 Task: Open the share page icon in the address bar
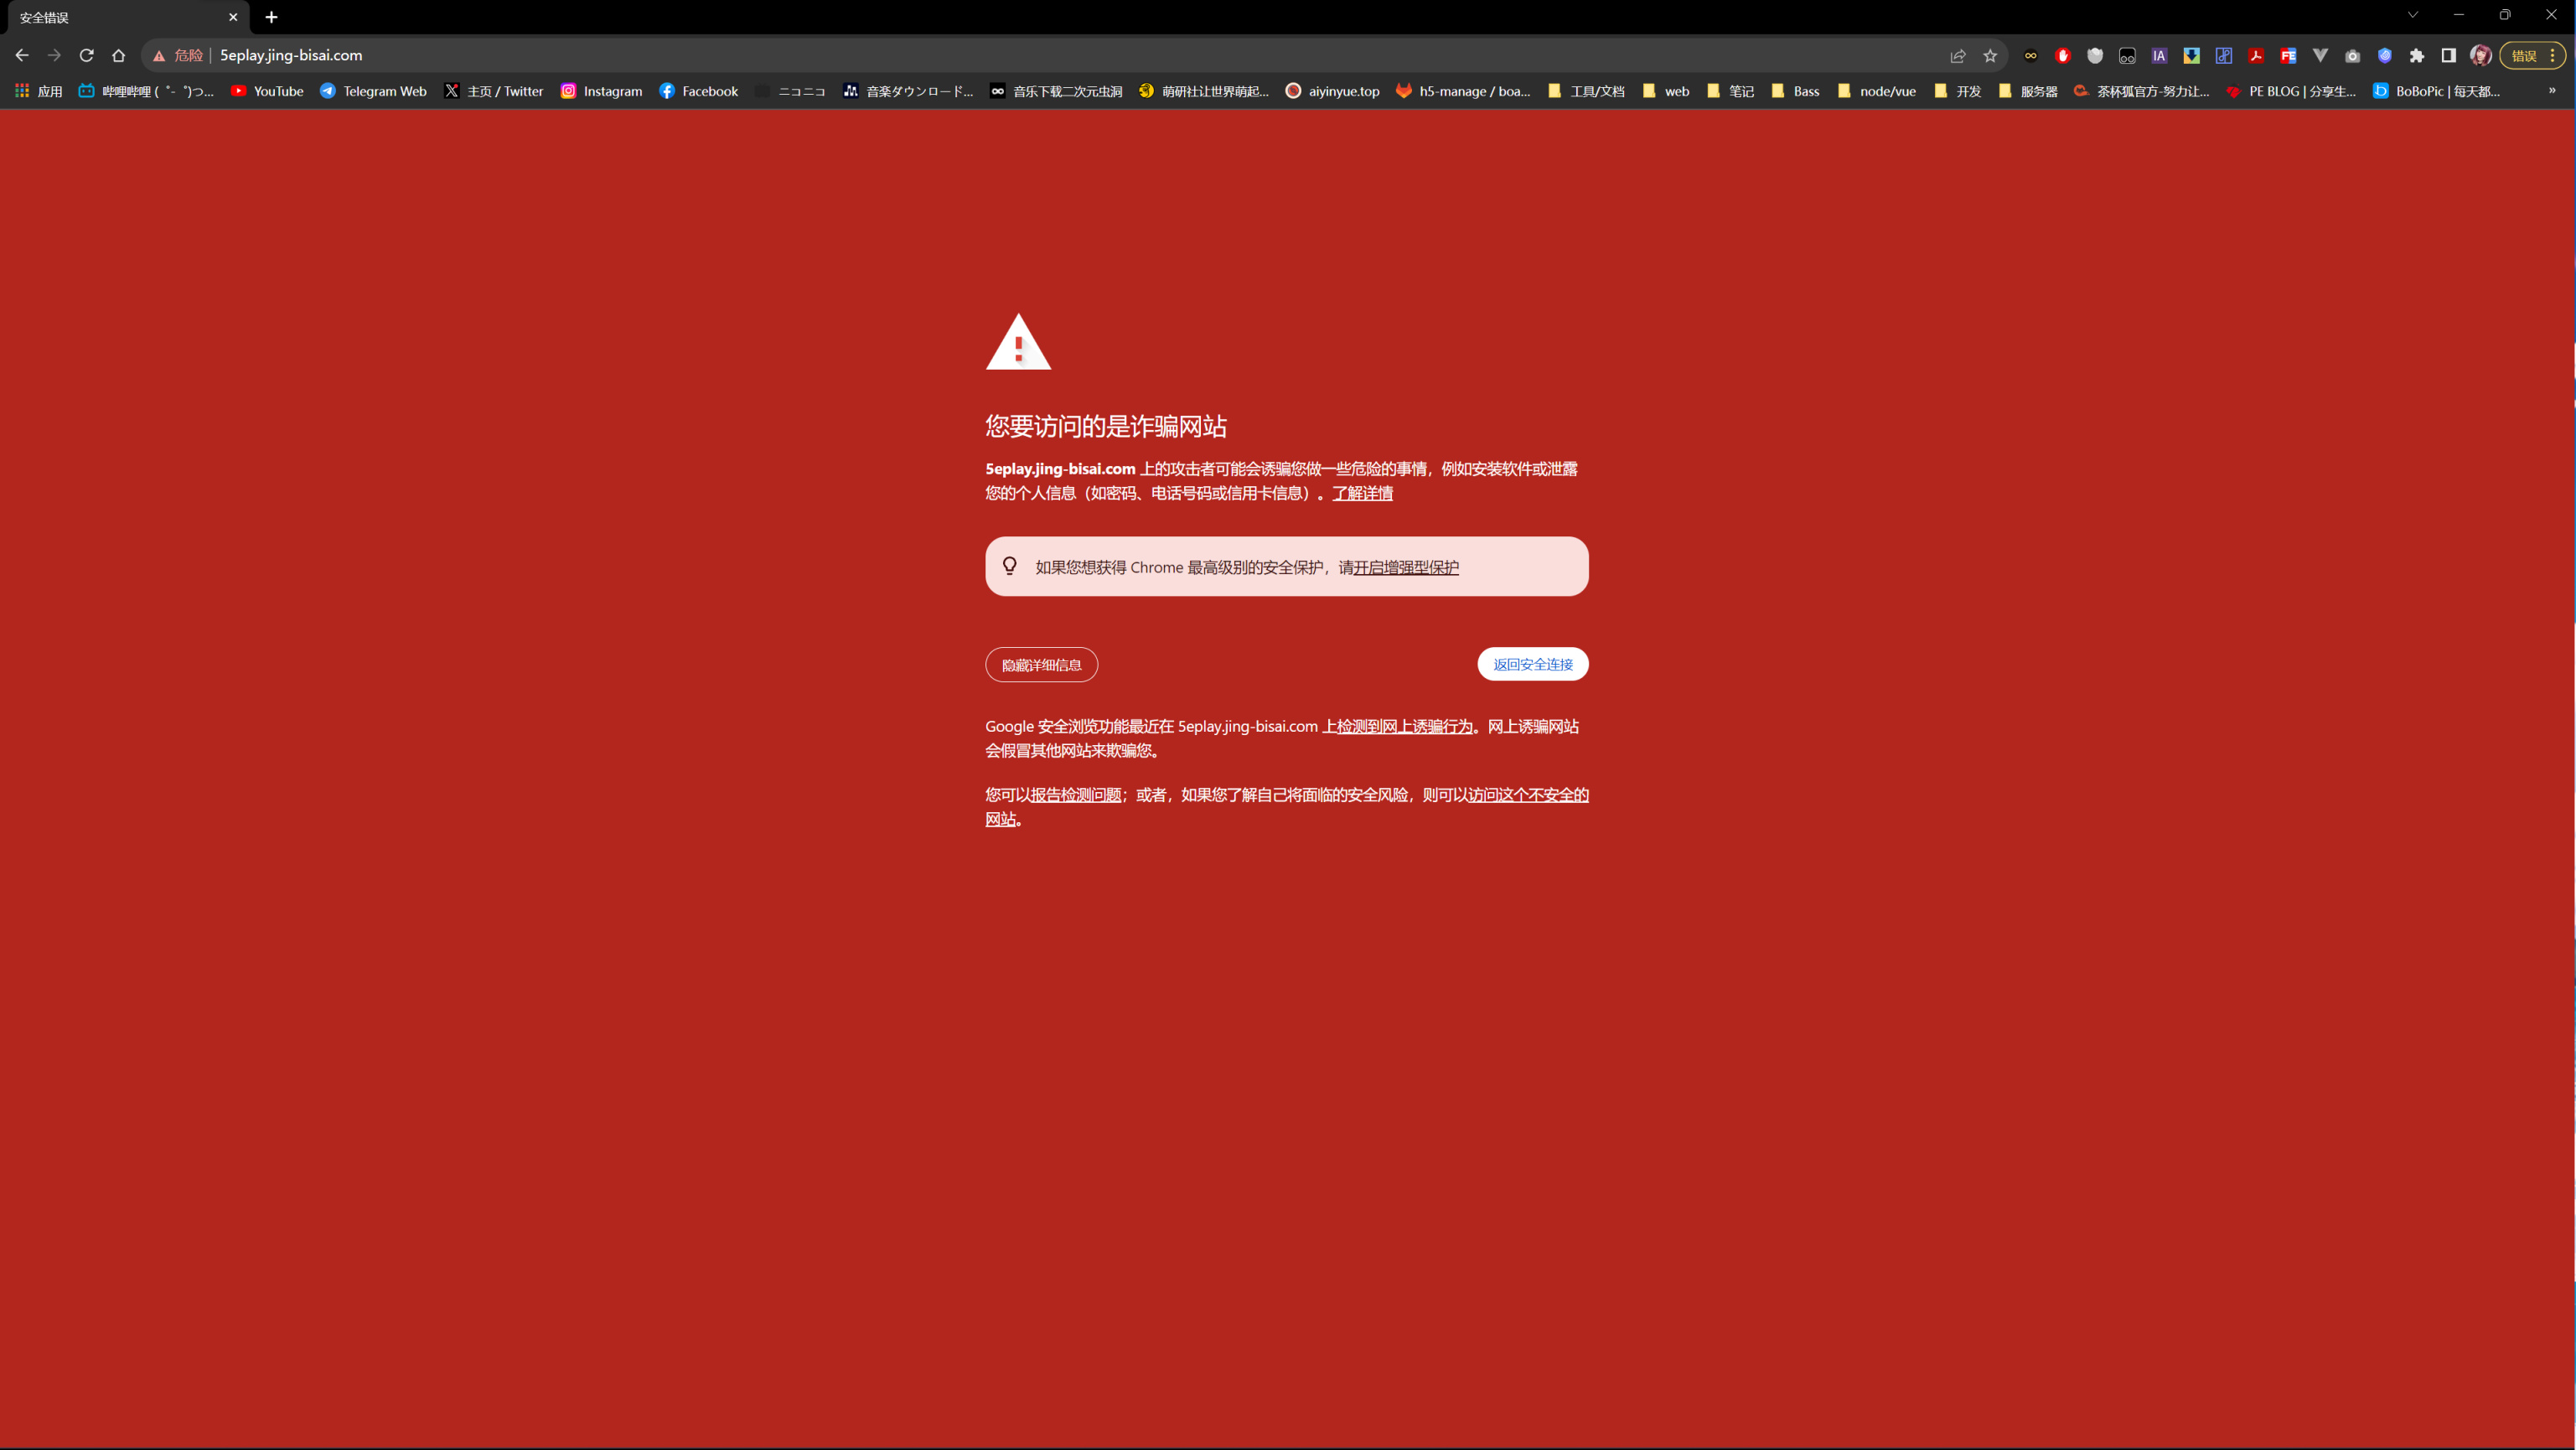tap(1958, 55)
